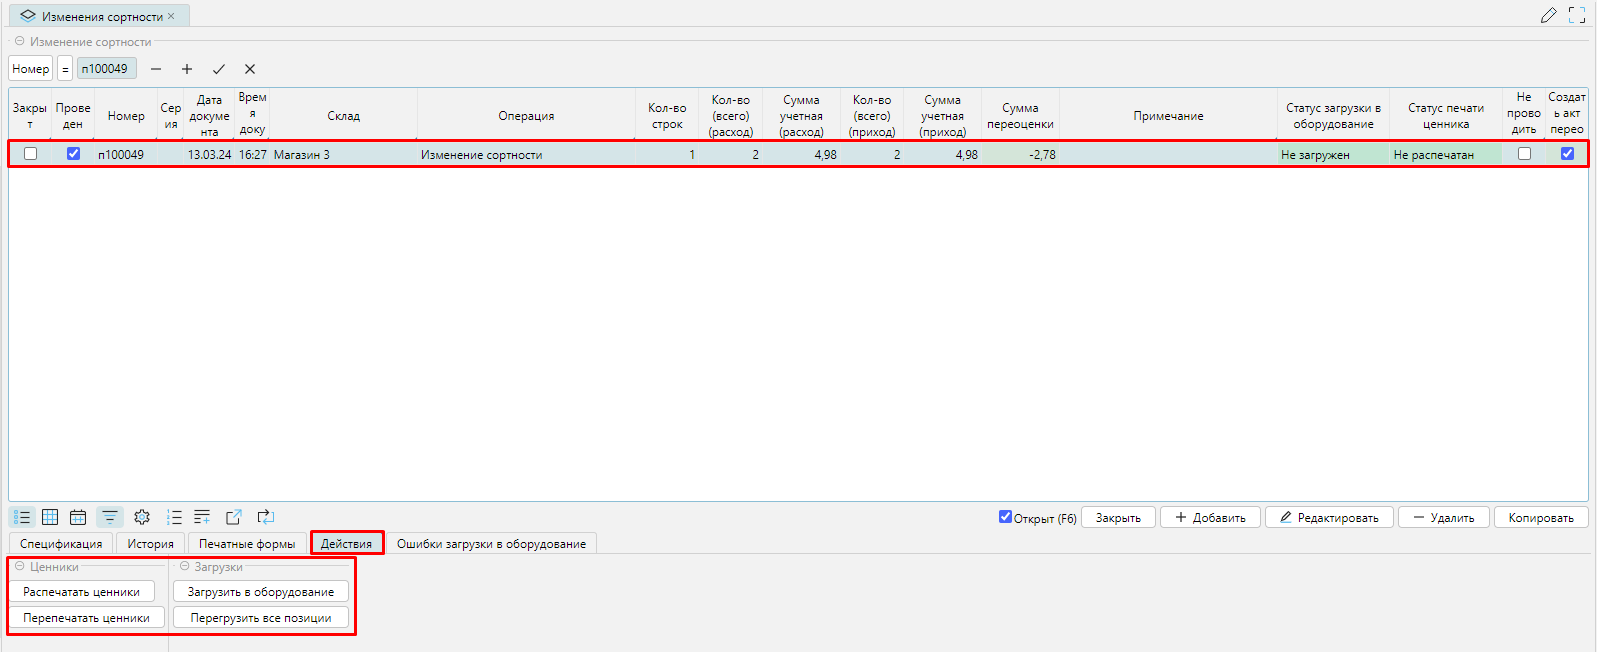Uncheck the Проведен checkbox for п100049
Image resolution: width=1597 pixels, height=652 pixels.
73,154
